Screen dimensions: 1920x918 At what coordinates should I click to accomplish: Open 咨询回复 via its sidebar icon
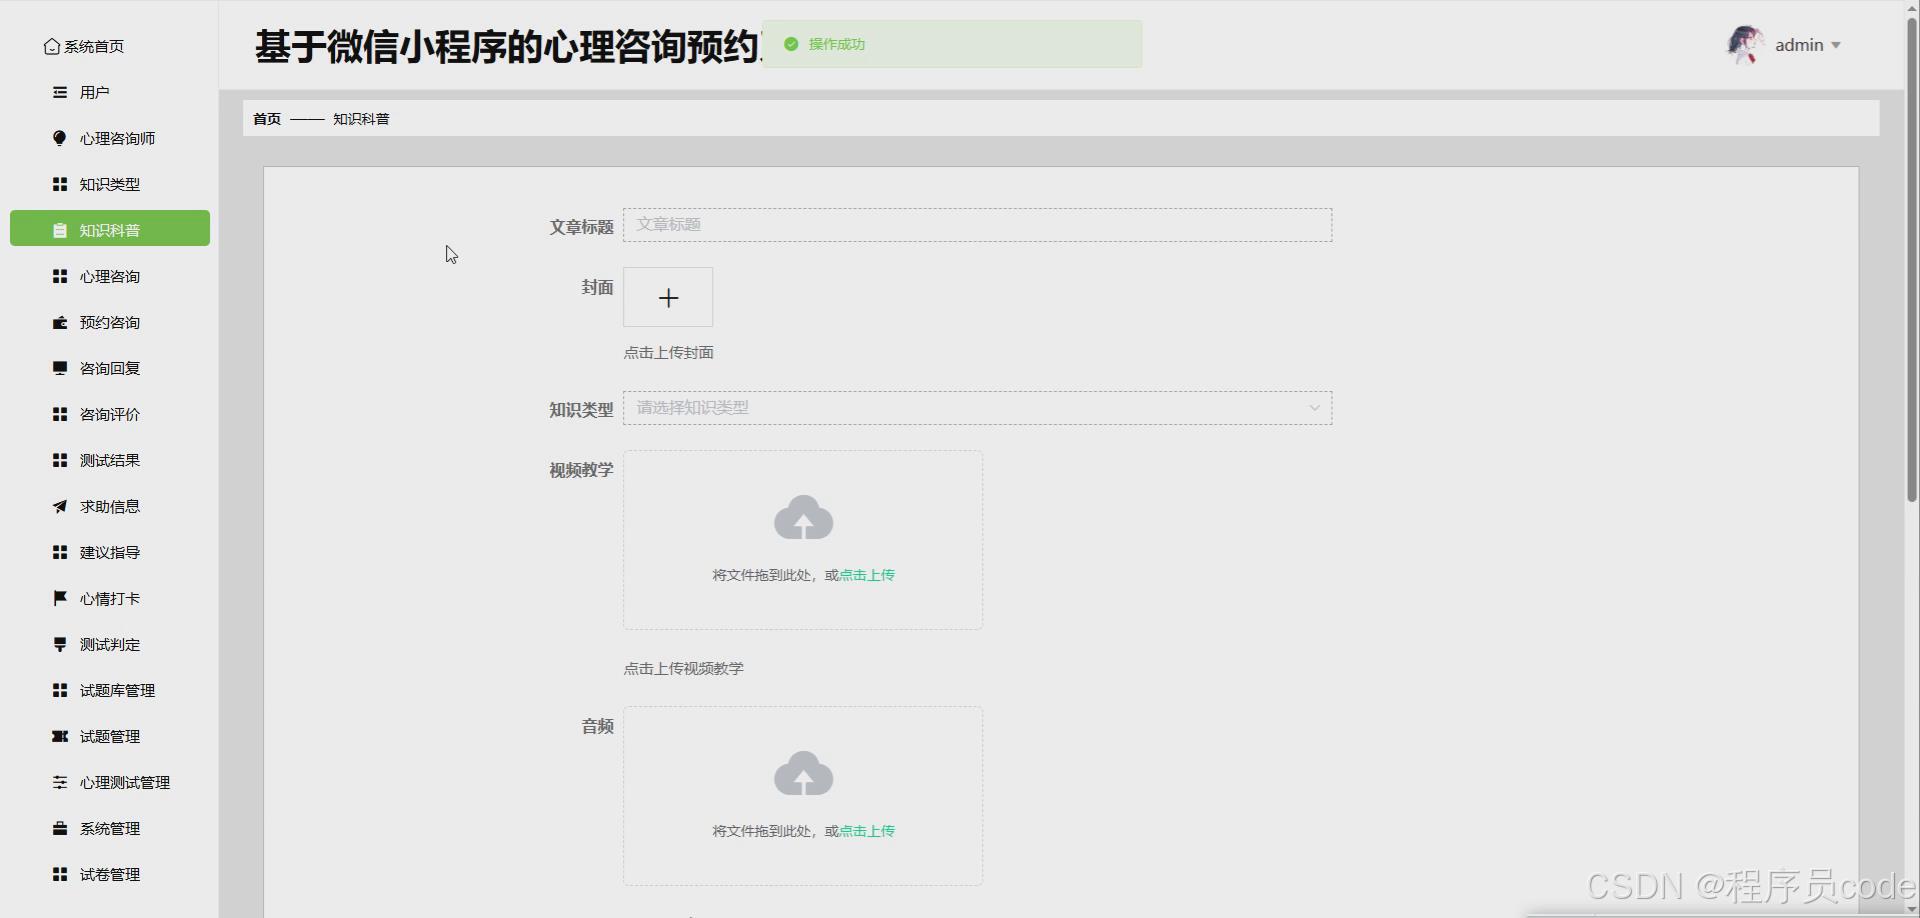tap(59, 368)
